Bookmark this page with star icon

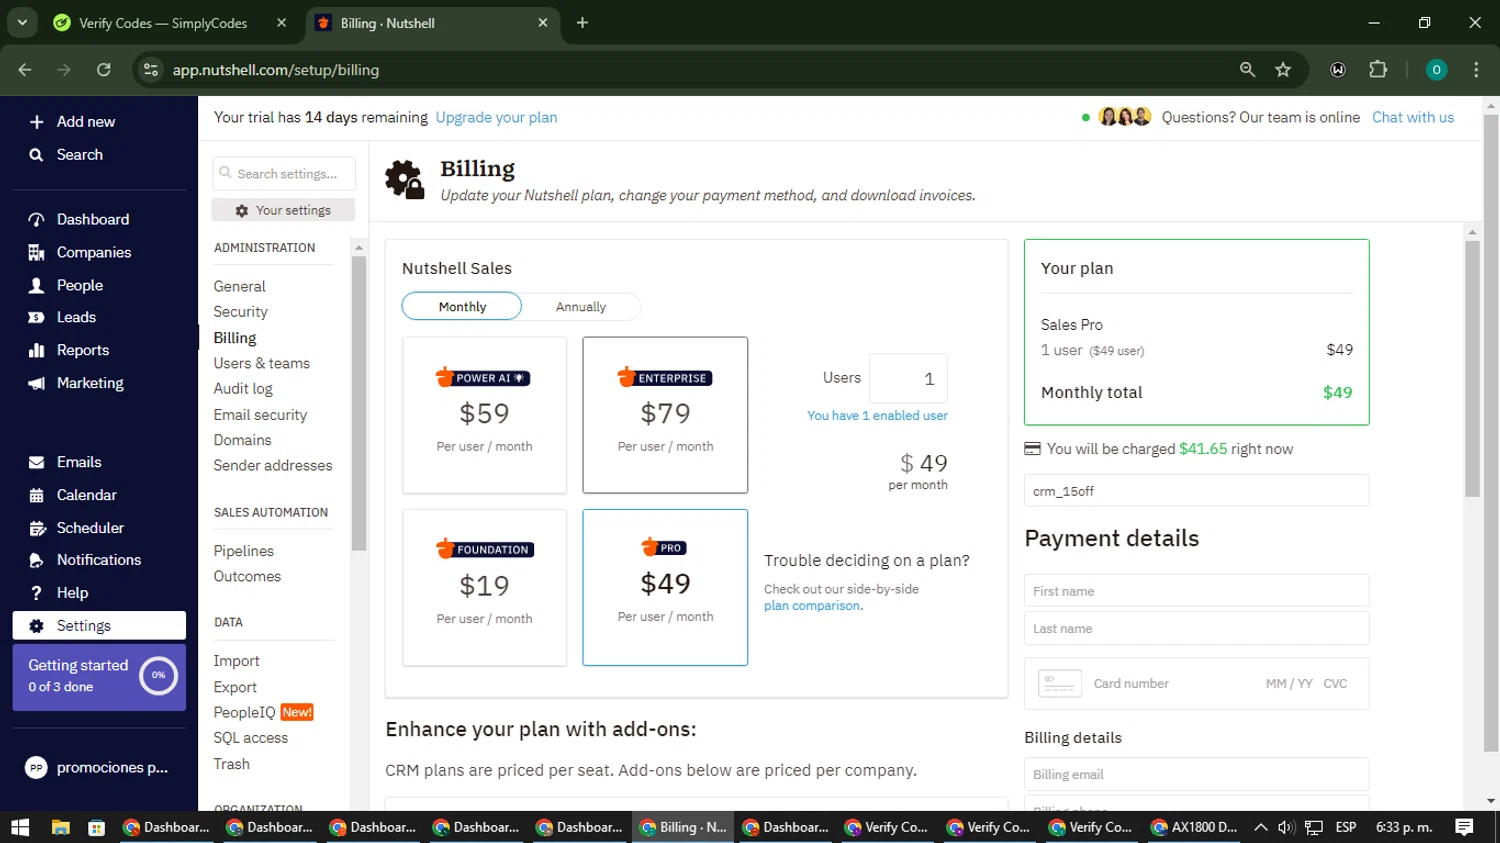(1283, 70)
